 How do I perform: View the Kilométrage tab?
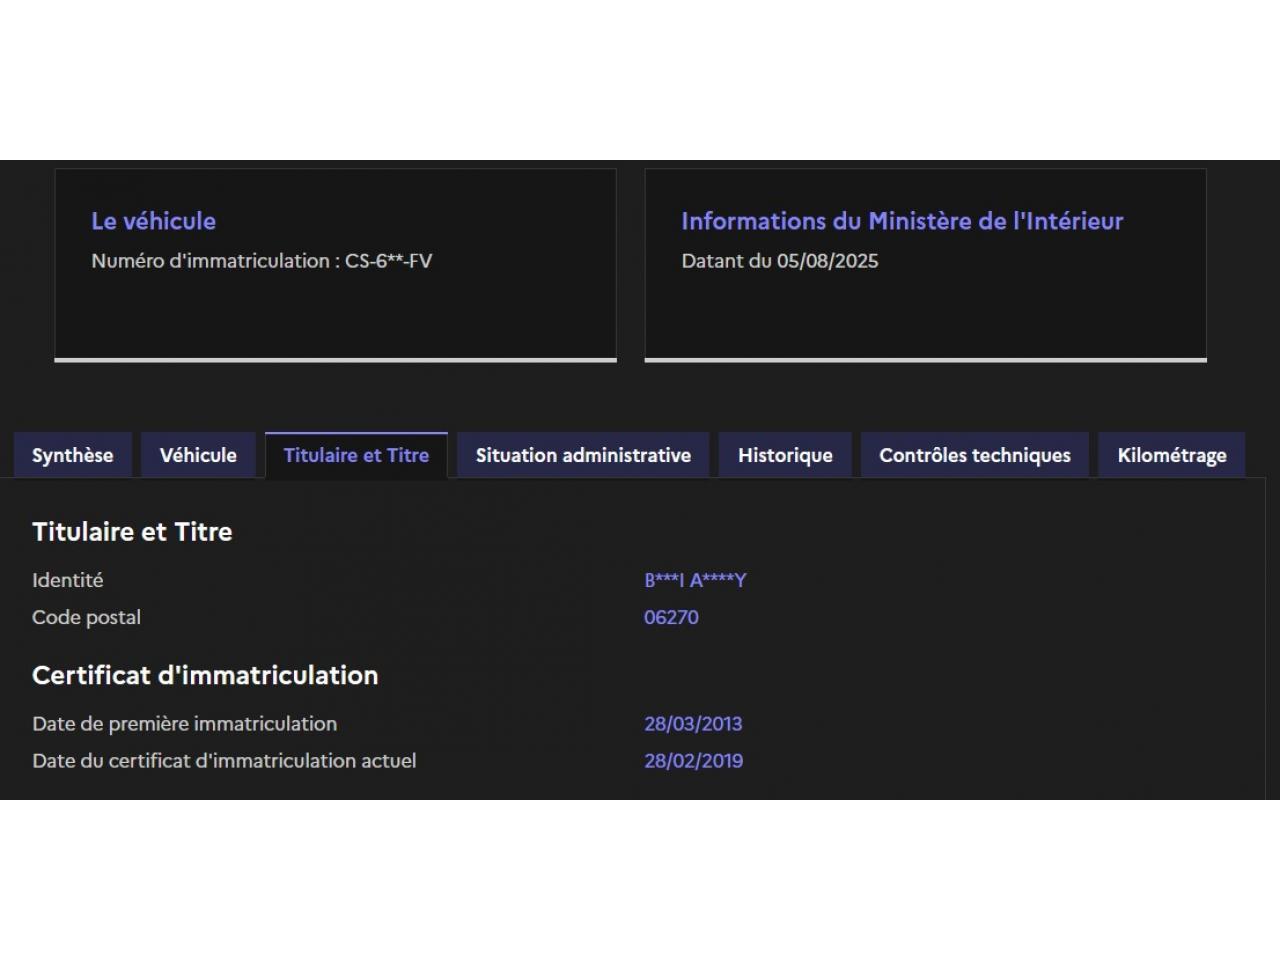[1171, 456]
